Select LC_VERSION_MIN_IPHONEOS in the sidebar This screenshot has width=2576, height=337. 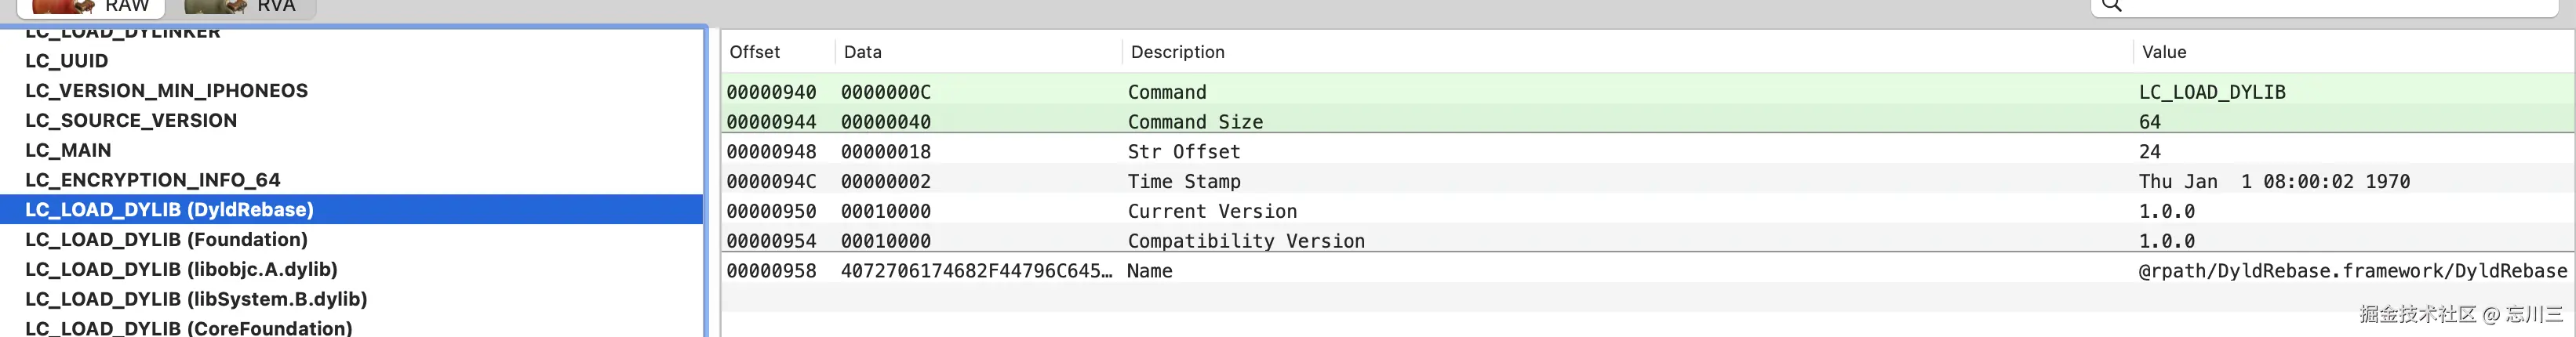[x=166, y=91]
